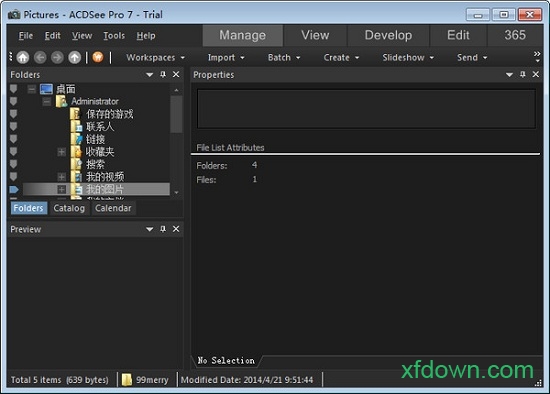
Task: Collapse the Administrator tree node
Action: pyautogui.click(x=46, y=102)
